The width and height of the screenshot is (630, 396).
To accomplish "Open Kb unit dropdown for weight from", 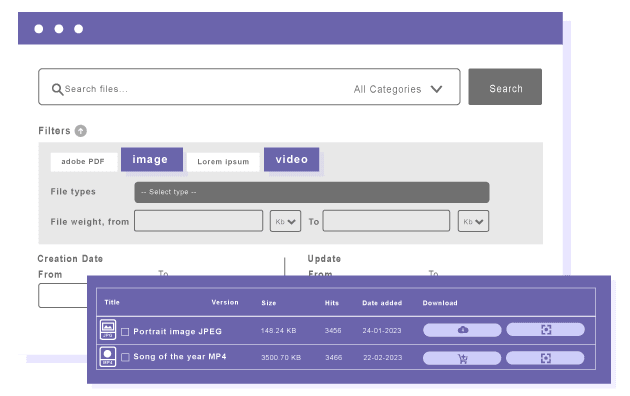I will pos(285,221).
